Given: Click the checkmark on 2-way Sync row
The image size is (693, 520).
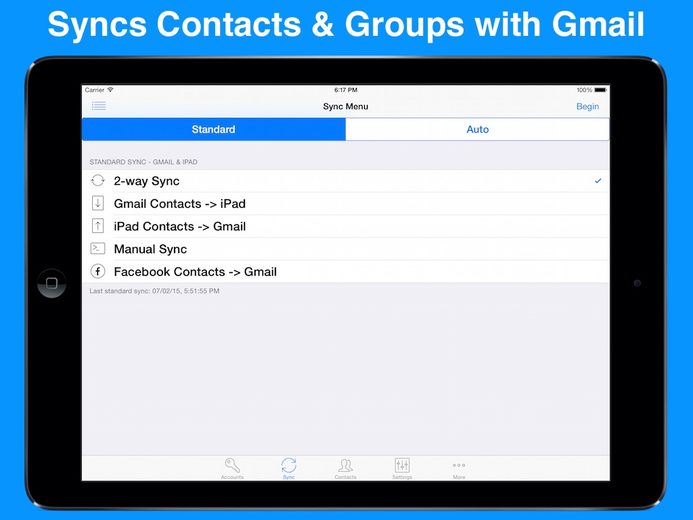Looking at the screenshot, I should [x=598, y=181].
